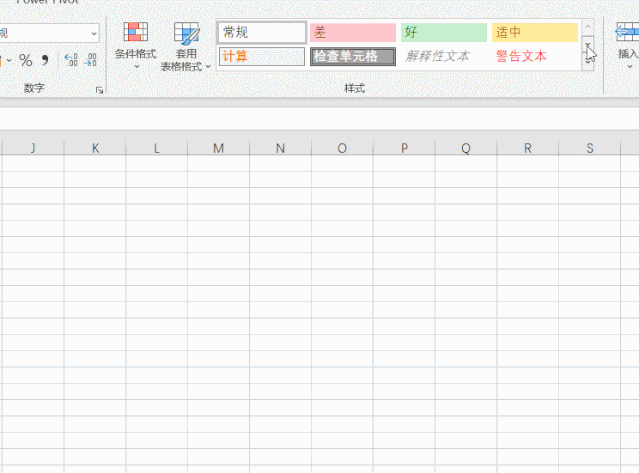Select column O header
This screenshot has height=473, width=639.
click(342, 148)
